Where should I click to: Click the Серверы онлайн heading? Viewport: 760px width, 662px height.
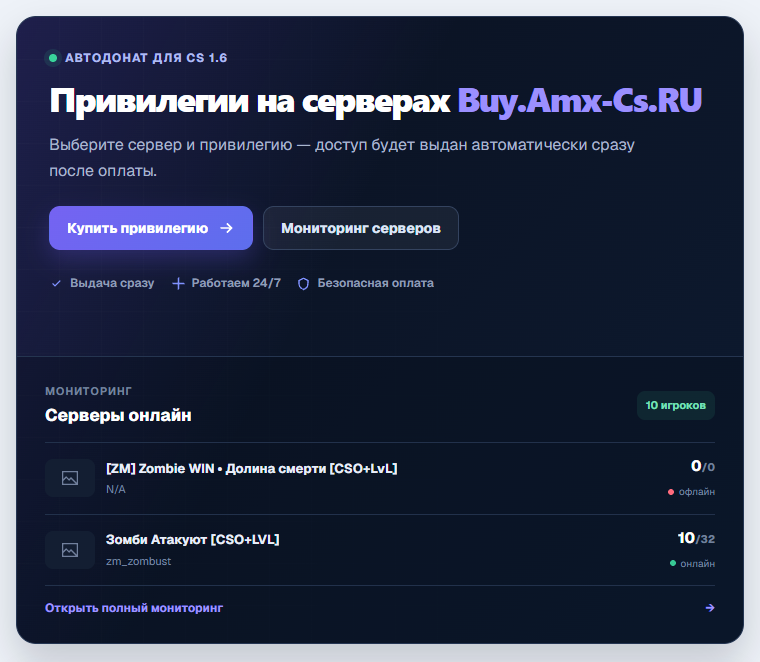coord(118,415)
